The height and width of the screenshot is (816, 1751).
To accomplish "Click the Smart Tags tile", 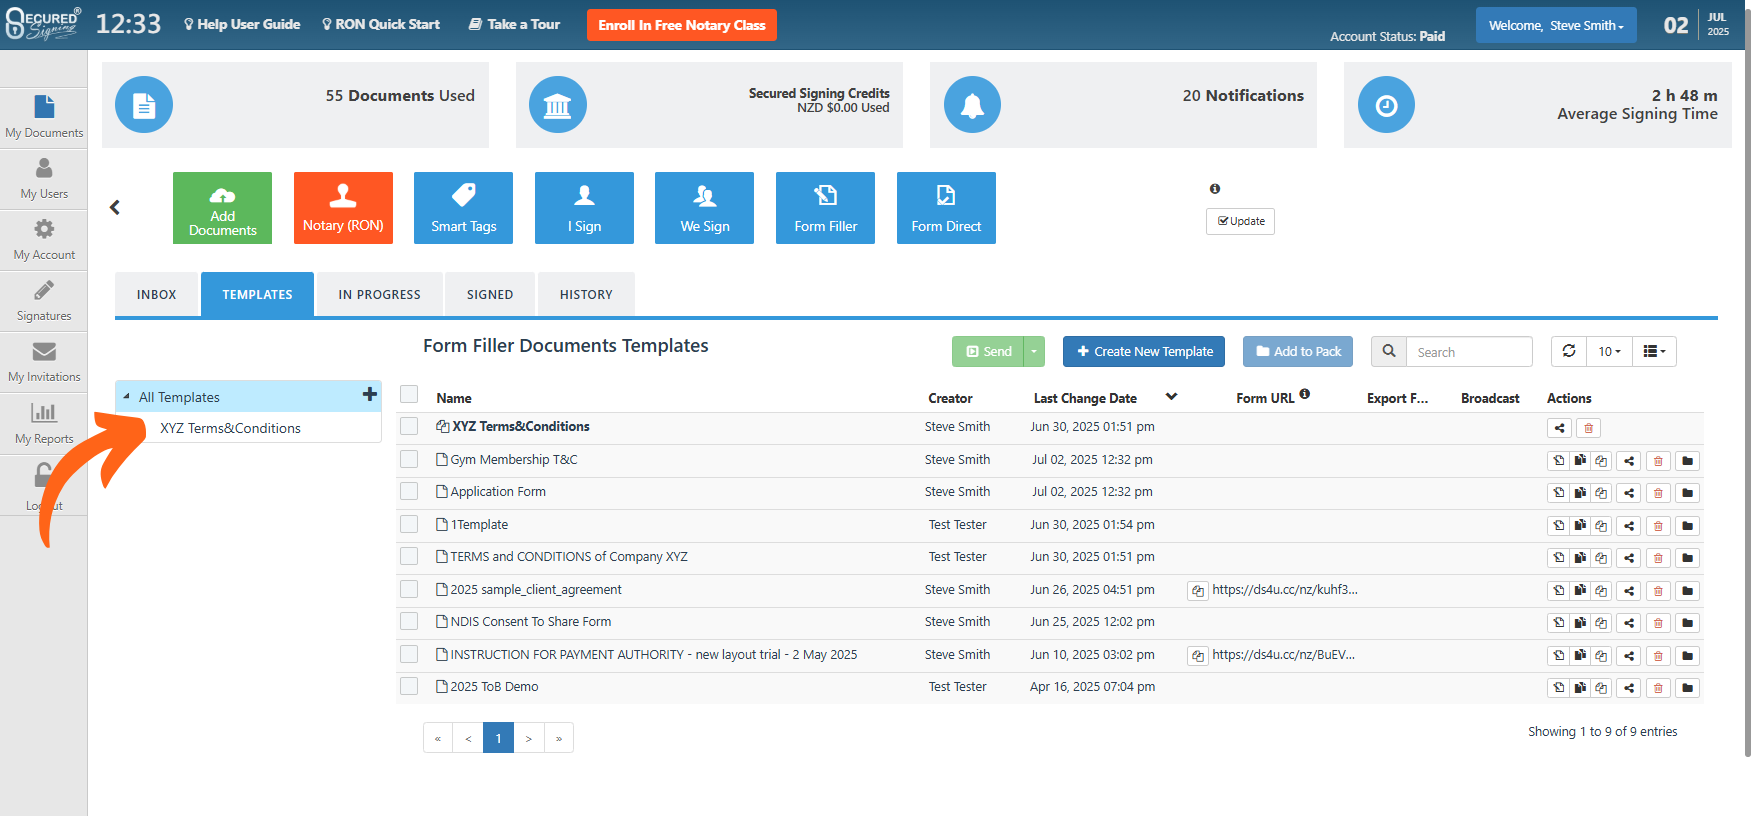I will (x=463, y=208).
